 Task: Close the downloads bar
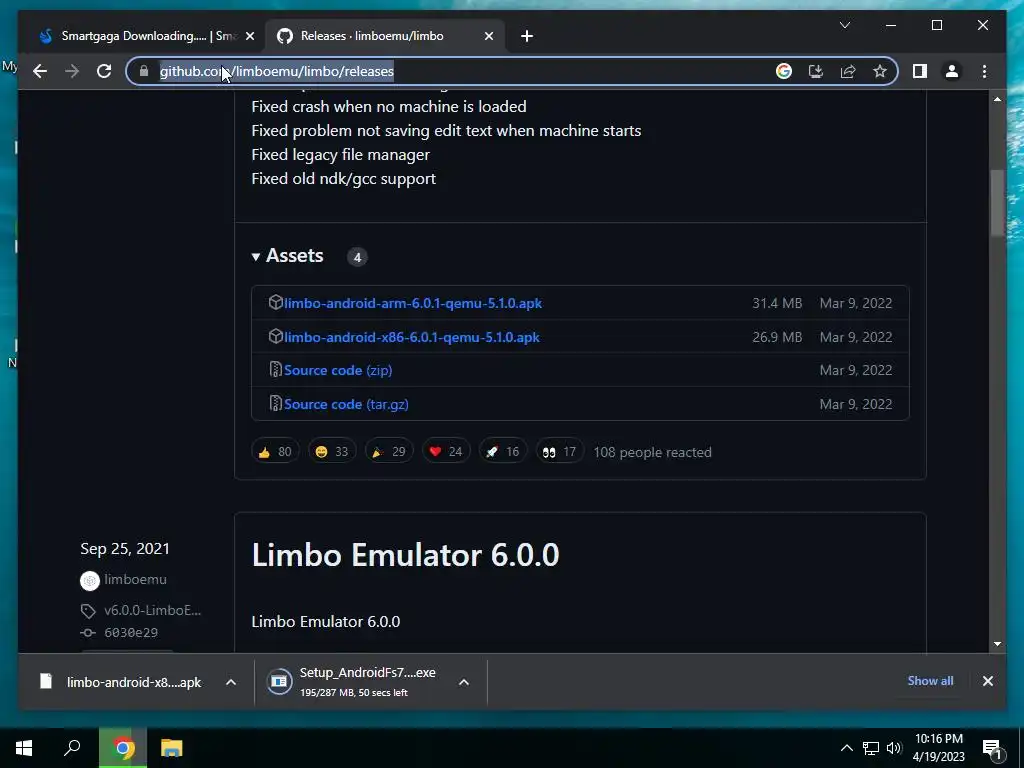click(x=987, y=680)
